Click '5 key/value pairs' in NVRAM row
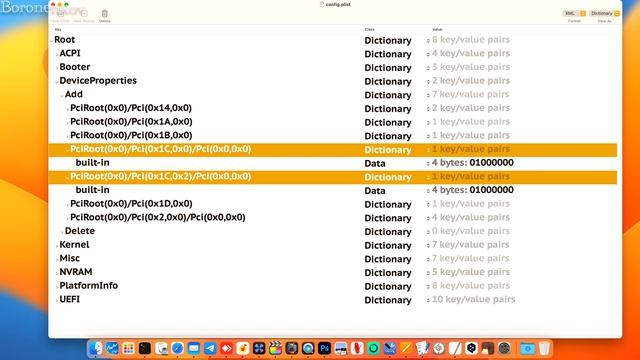This screenshot has height=360, width=640. point(471,272)
